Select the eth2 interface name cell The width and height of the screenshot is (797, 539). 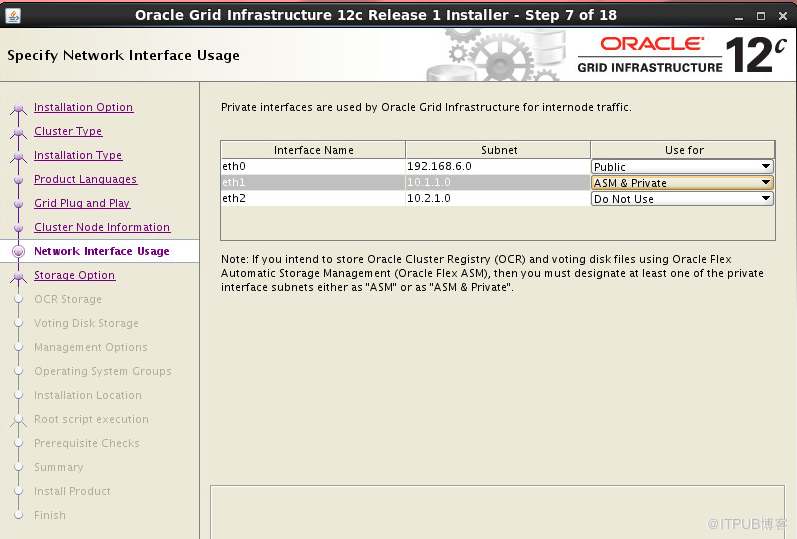[313, 198]
